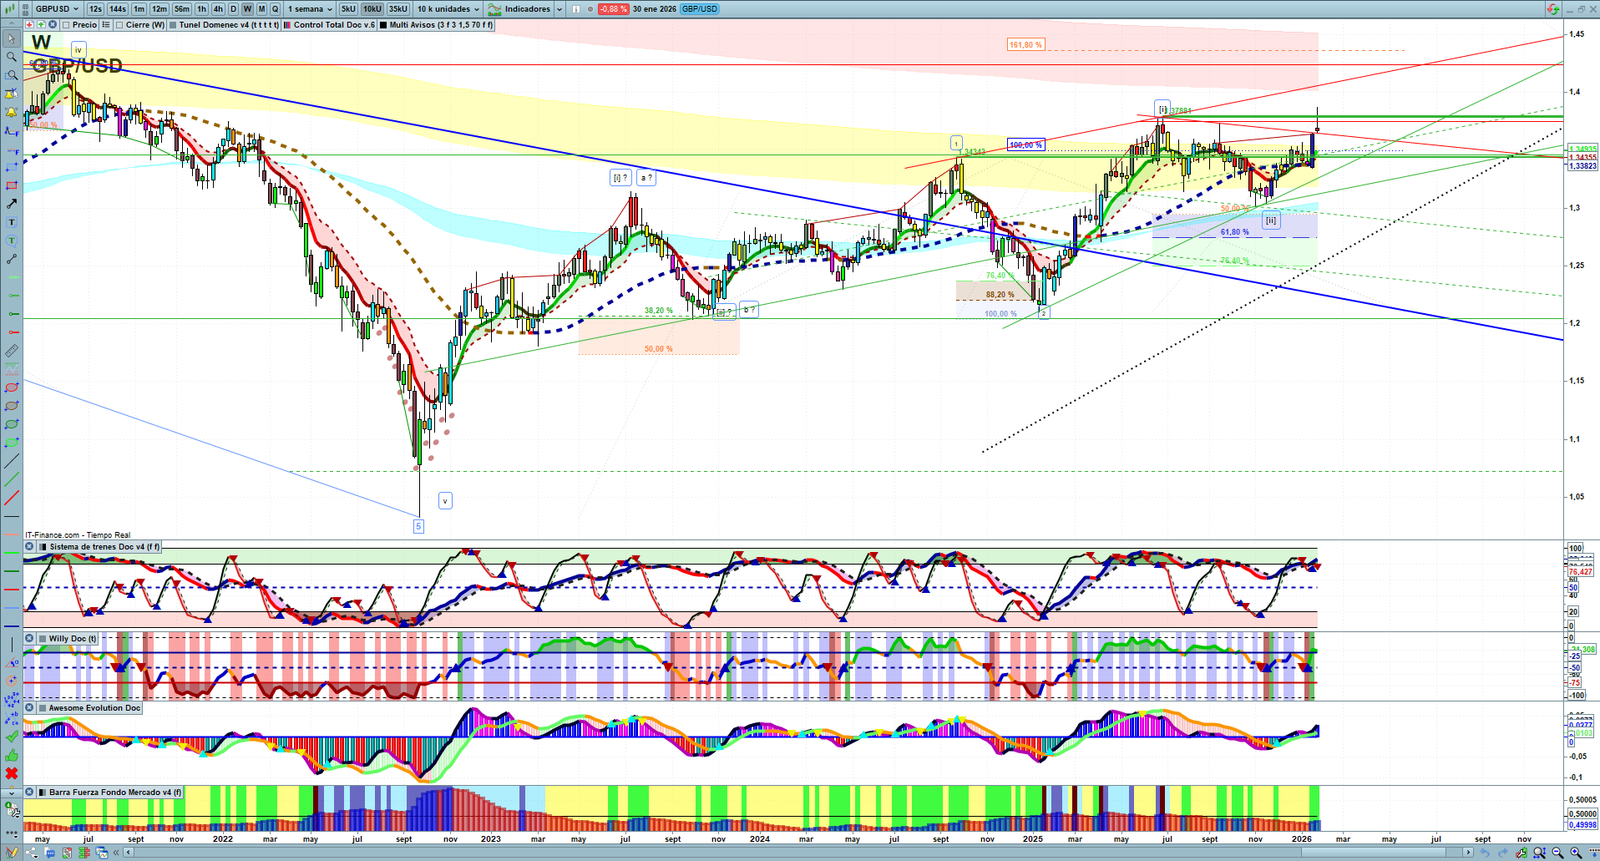Click the green plus icon beside Precio

coord(41,25)
